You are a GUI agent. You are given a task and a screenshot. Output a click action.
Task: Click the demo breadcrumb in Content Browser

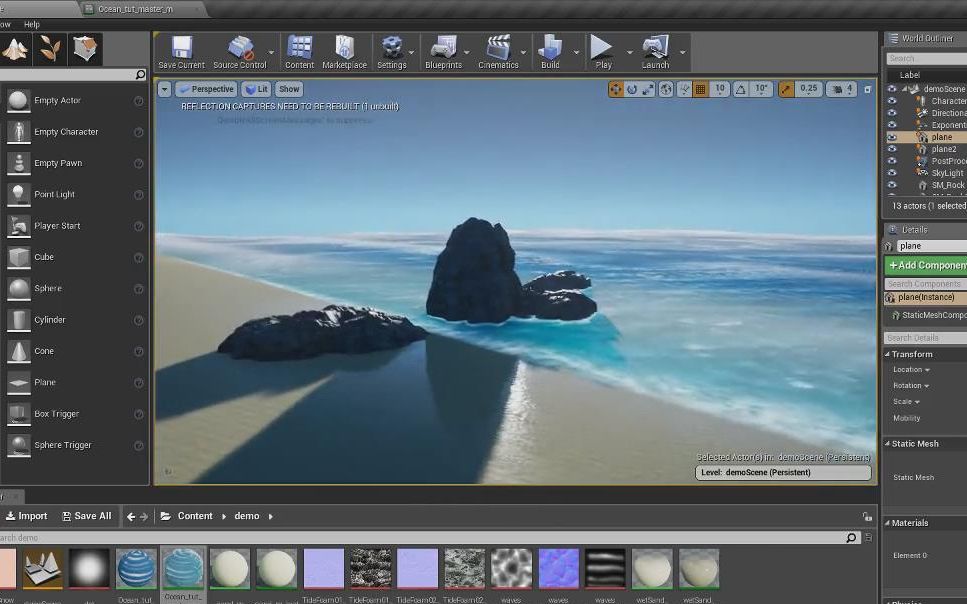coord(246,516)
